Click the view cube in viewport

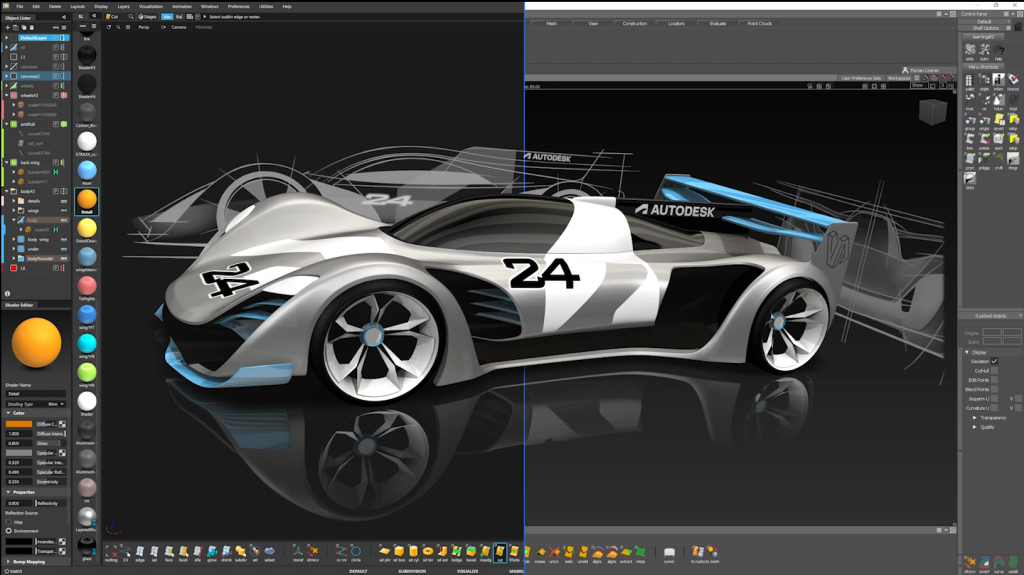click(933, 112)
